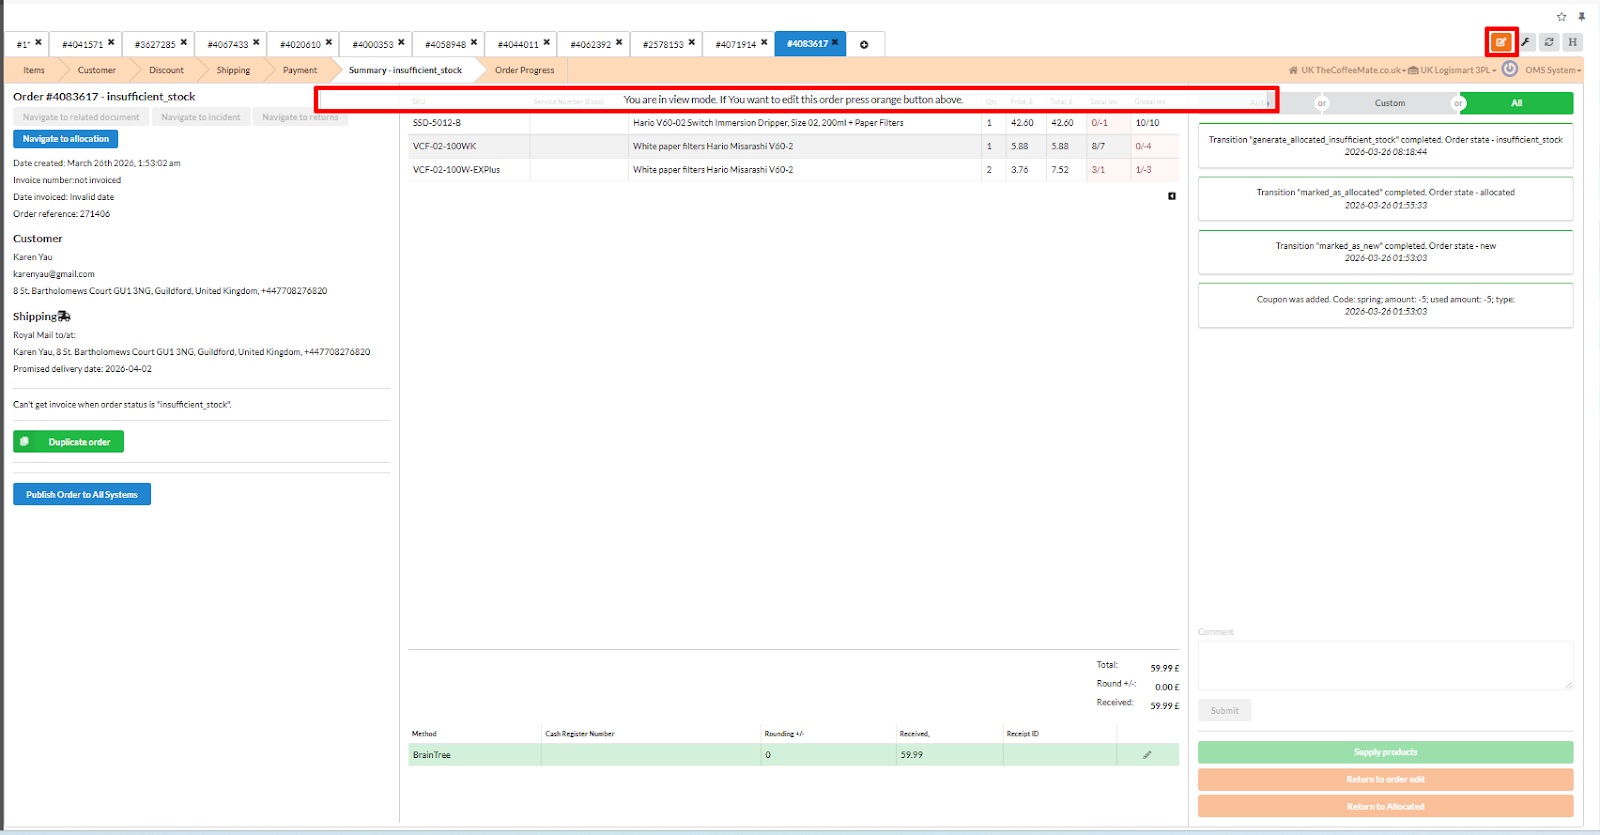Go to the Customer step
This screenshot has width=1600, height=835.
pos(97,70)
